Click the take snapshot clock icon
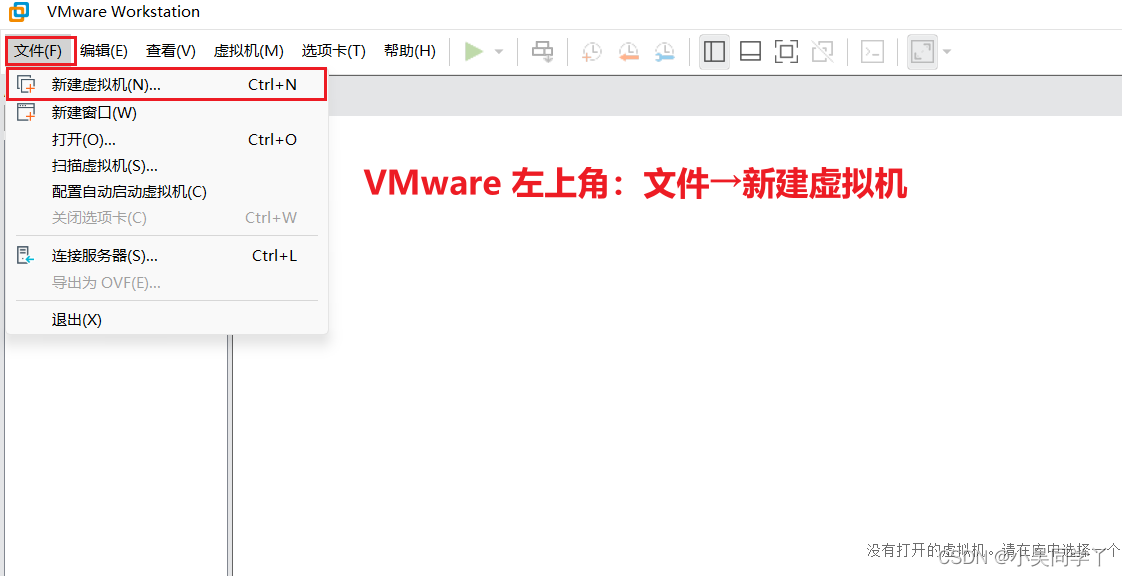1122x576 pixels. coord(592,52)
